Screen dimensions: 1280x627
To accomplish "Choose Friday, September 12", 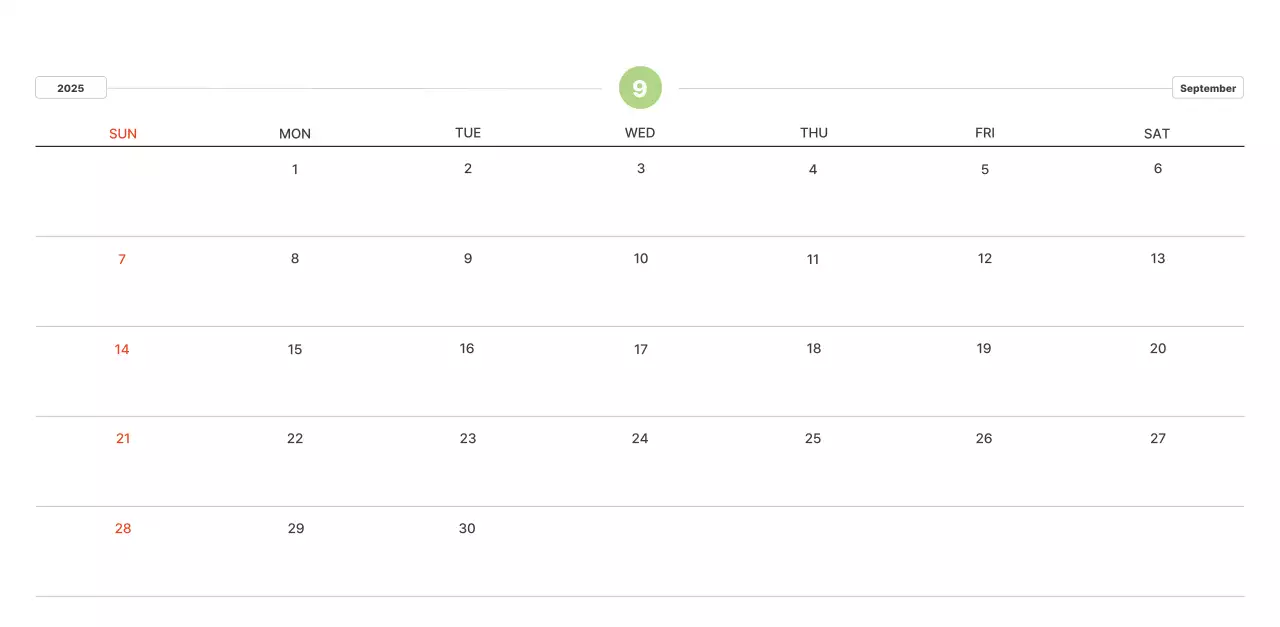I will [x=985, y=258].
